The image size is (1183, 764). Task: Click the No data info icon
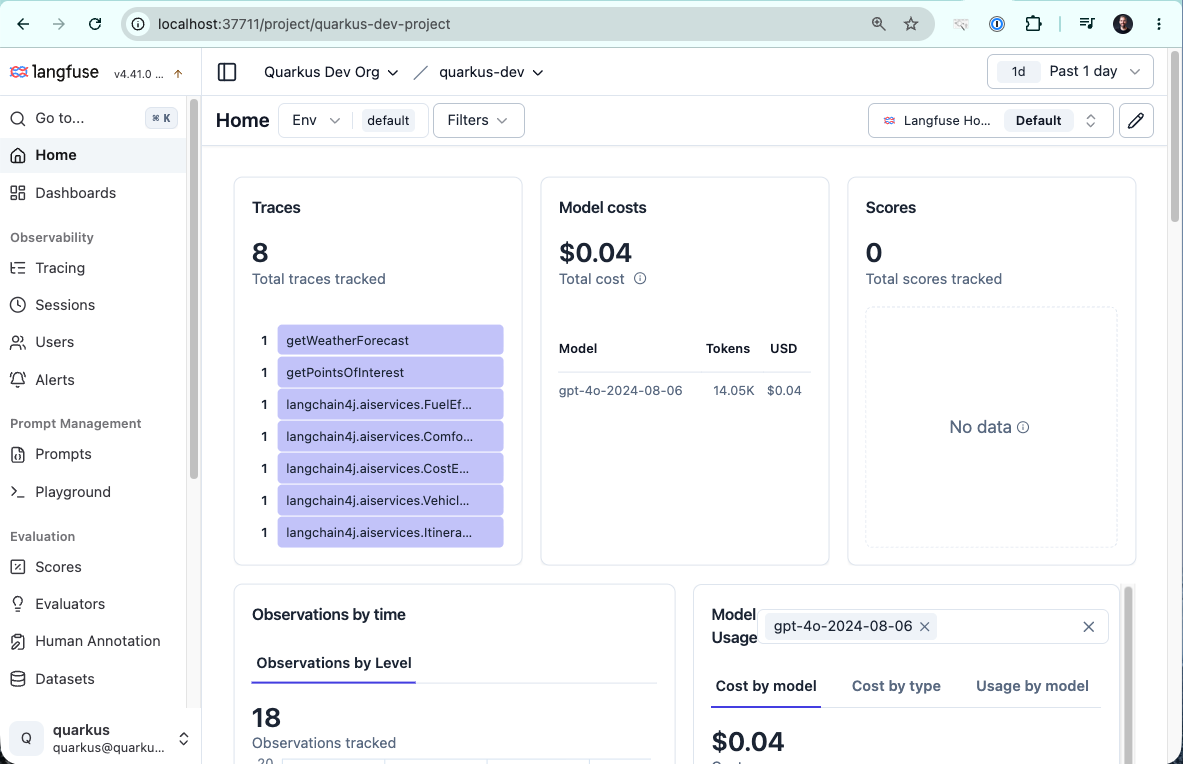pos(1023,428)
